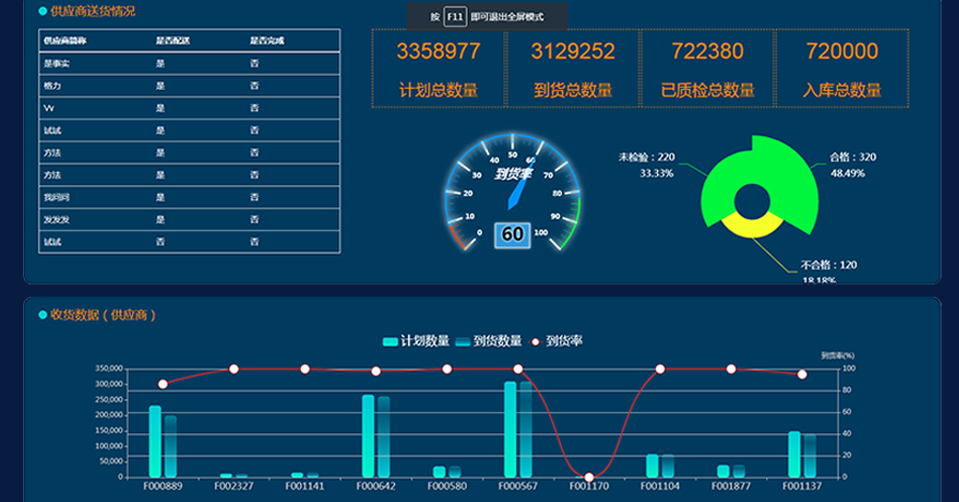Click the 入库总数量 720000 card
Screen dimensions: 959x502
(x=841, y=68)
